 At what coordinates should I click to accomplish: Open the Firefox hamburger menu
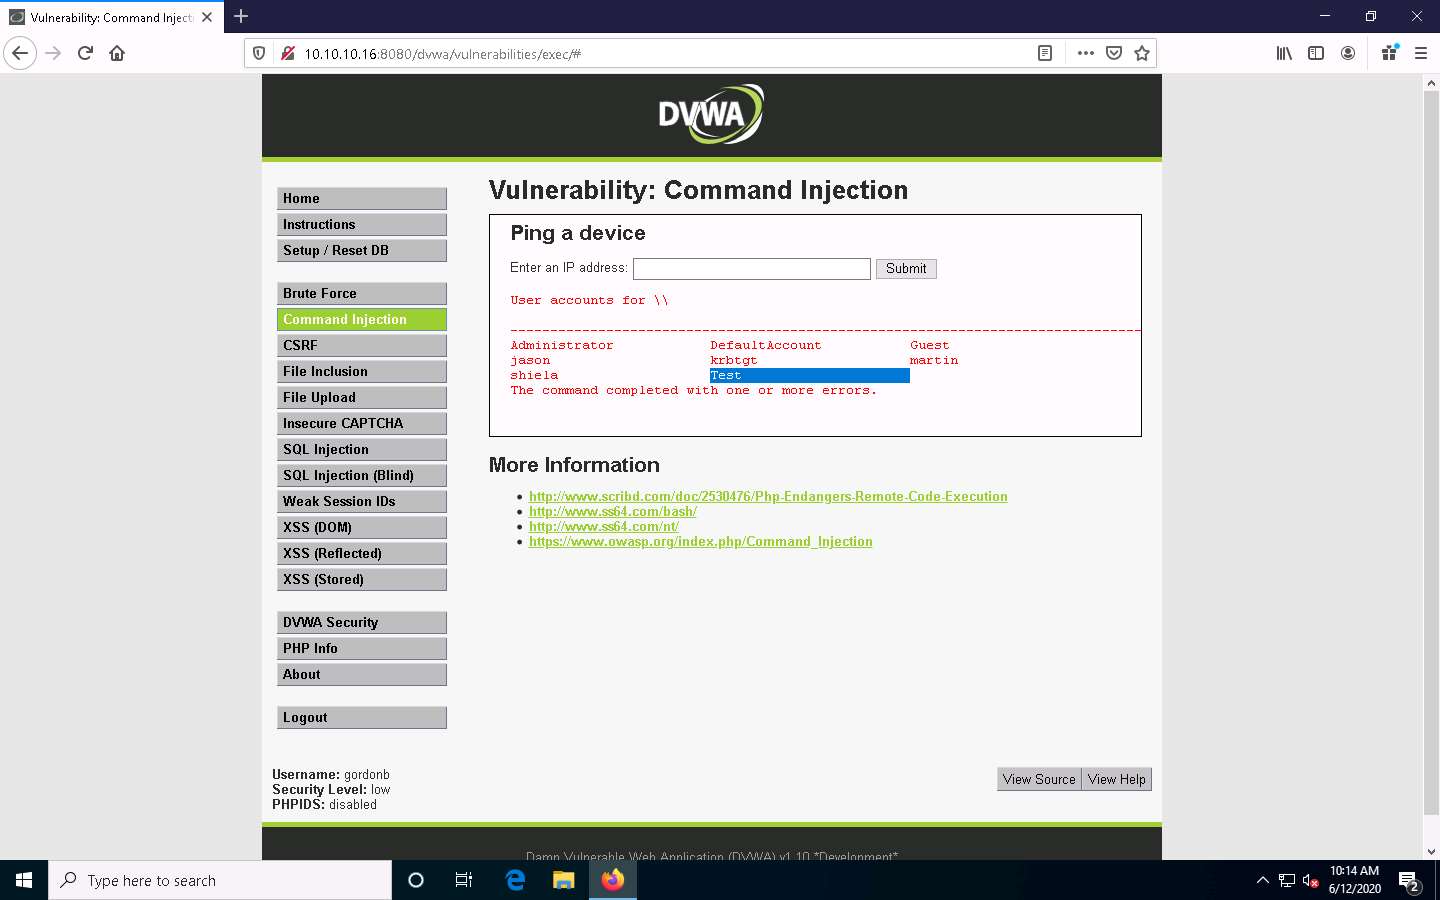(1421, 53)
